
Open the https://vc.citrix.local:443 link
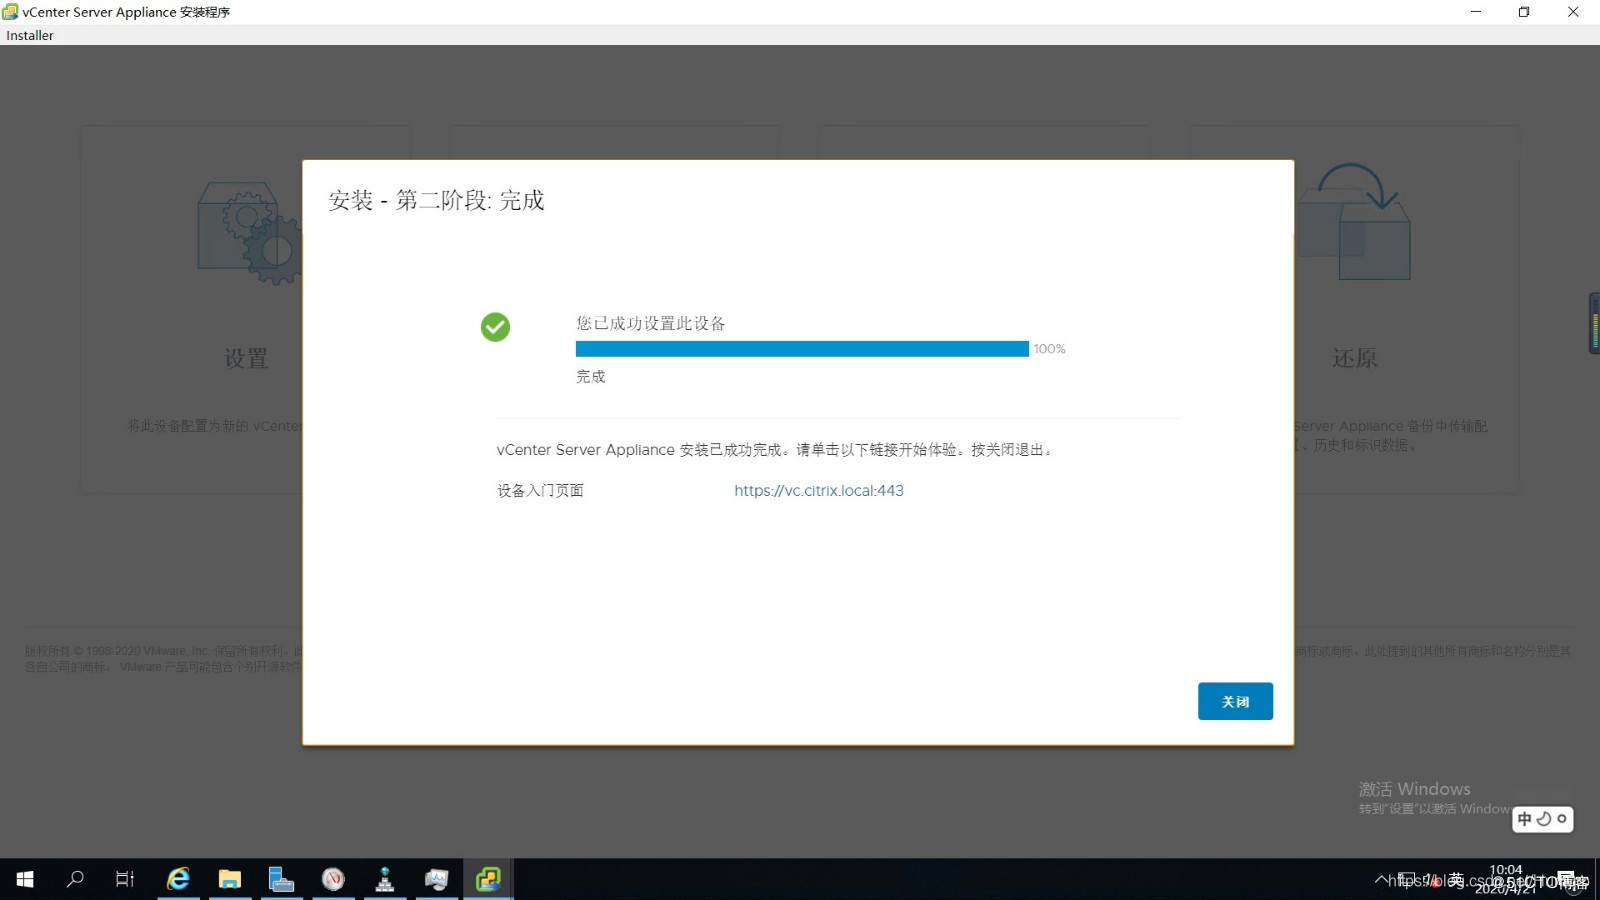tap(819, 490)
